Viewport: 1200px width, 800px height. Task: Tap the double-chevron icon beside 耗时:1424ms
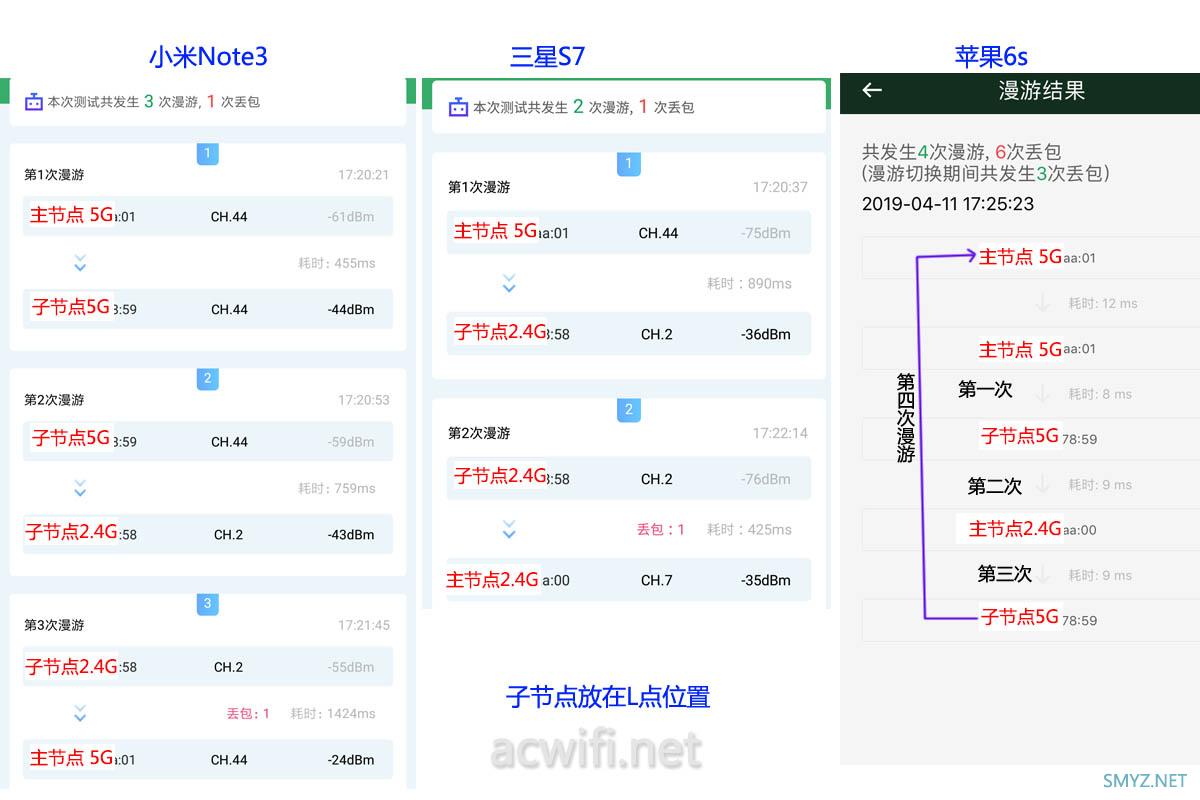(x=80, y=713)
